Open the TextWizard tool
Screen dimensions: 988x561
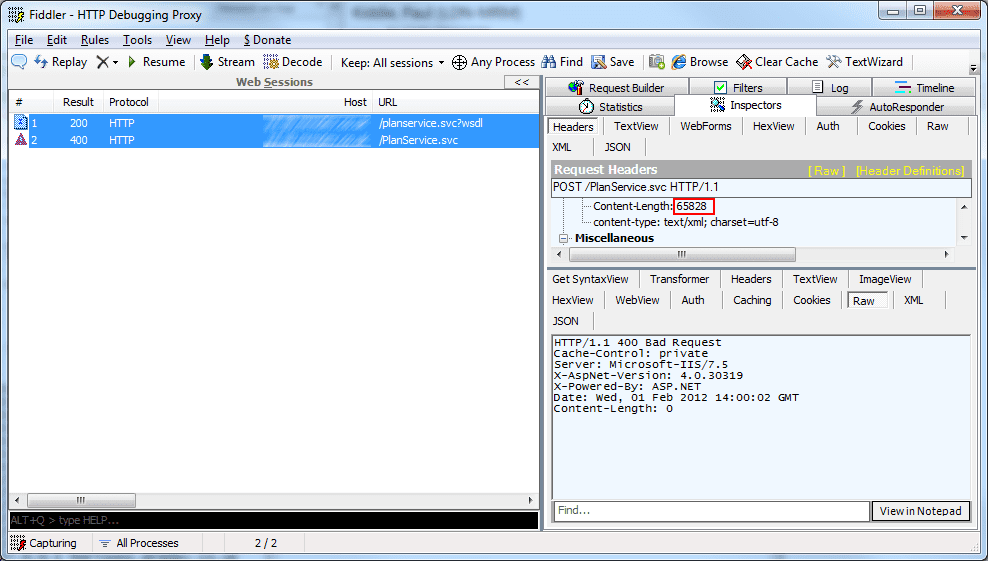(864, 62)
